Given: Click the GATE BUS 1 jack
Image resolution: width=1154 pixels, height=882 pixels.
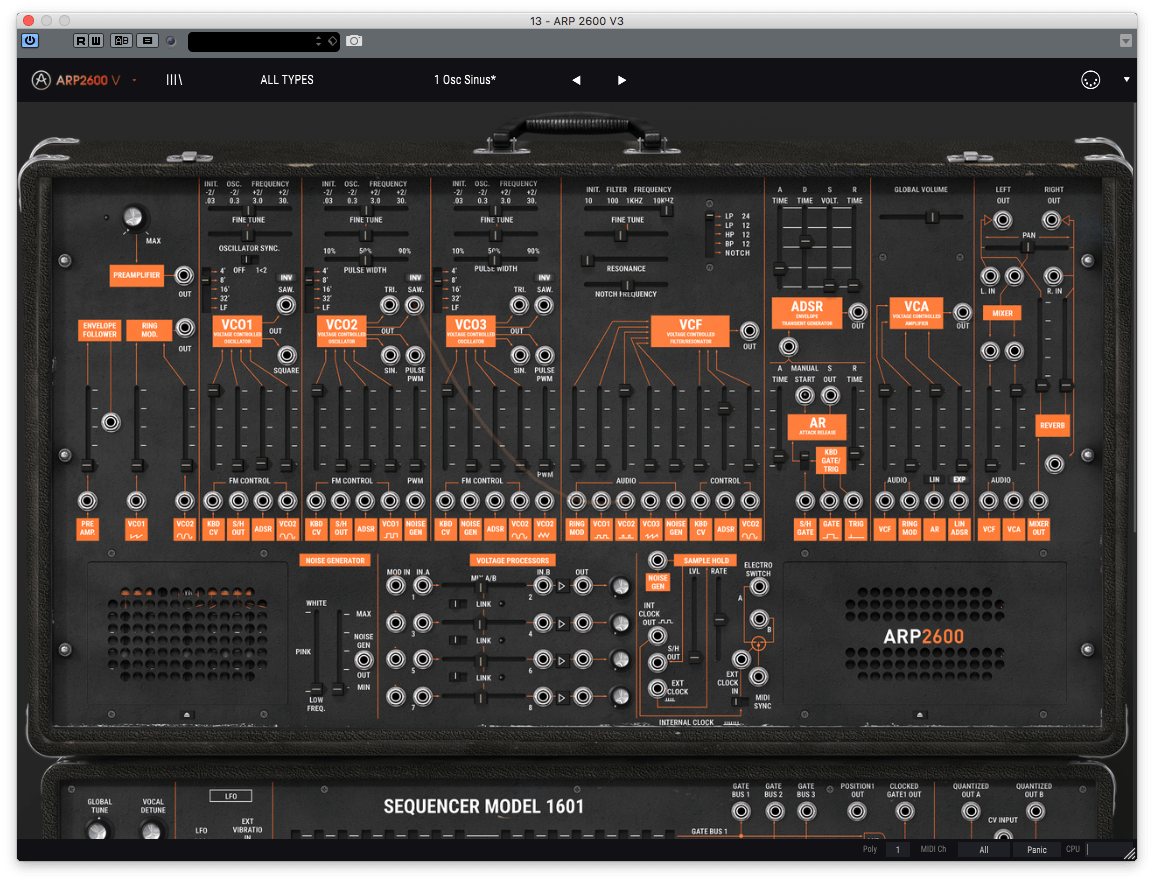Looking at the screenshot, I should click(x=741, y=811).
